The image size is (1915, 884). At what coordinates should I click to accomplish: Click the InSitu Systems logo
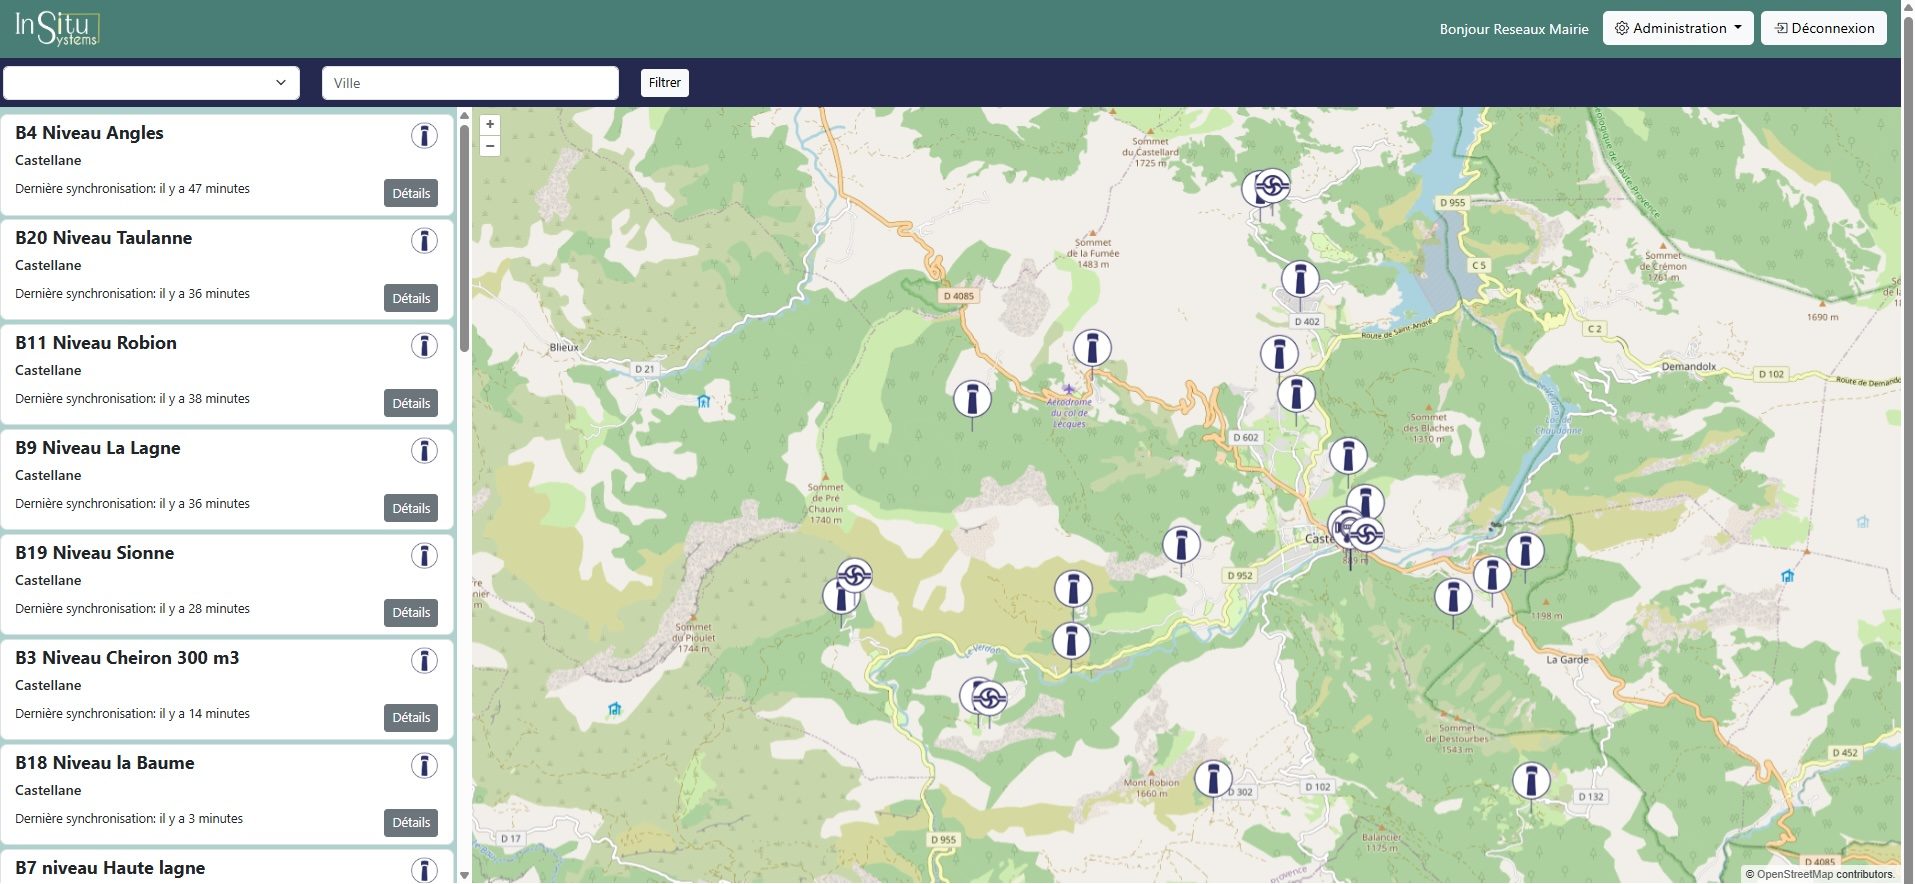pos(57,28)
